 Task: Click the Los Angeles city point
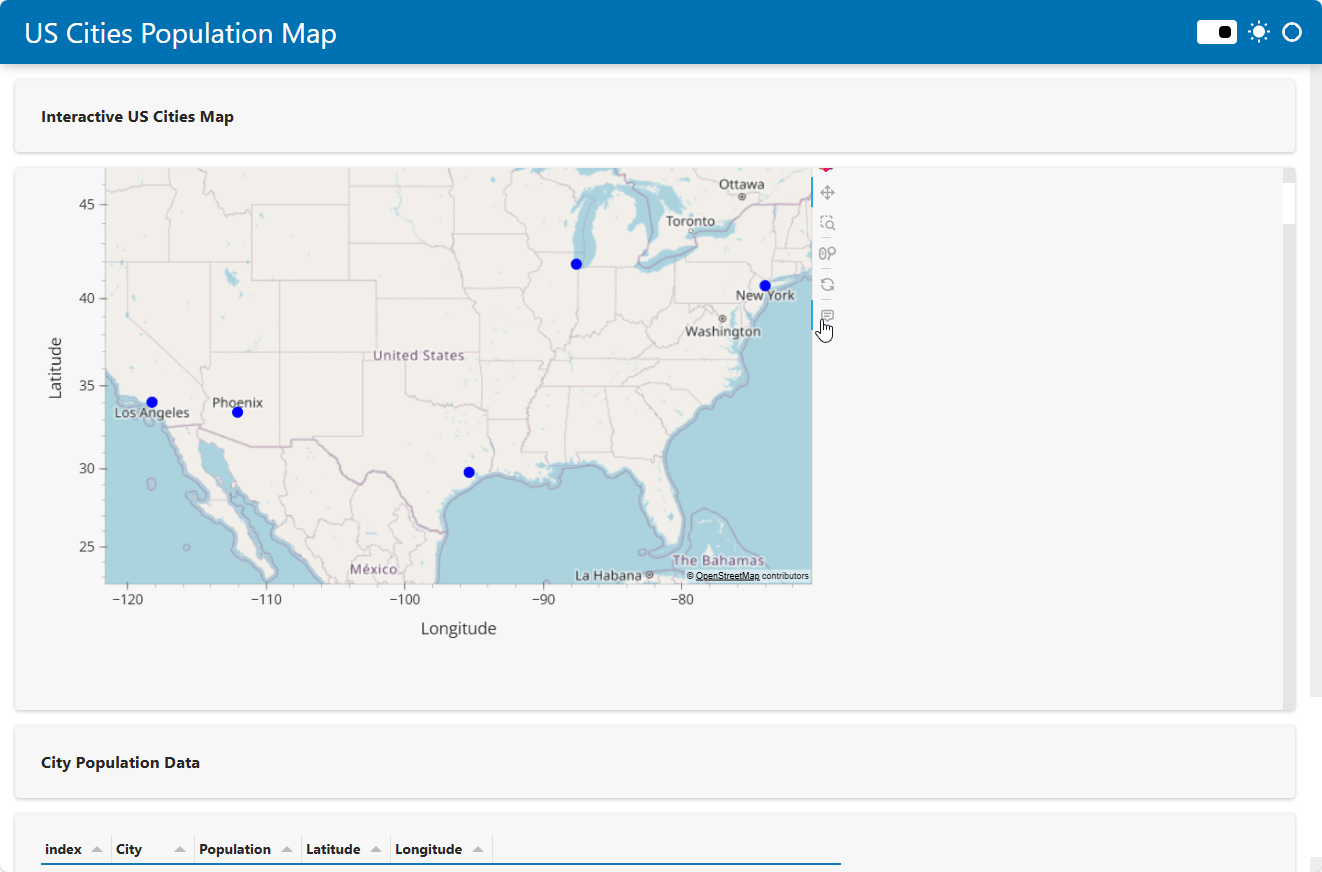(152, 402)
